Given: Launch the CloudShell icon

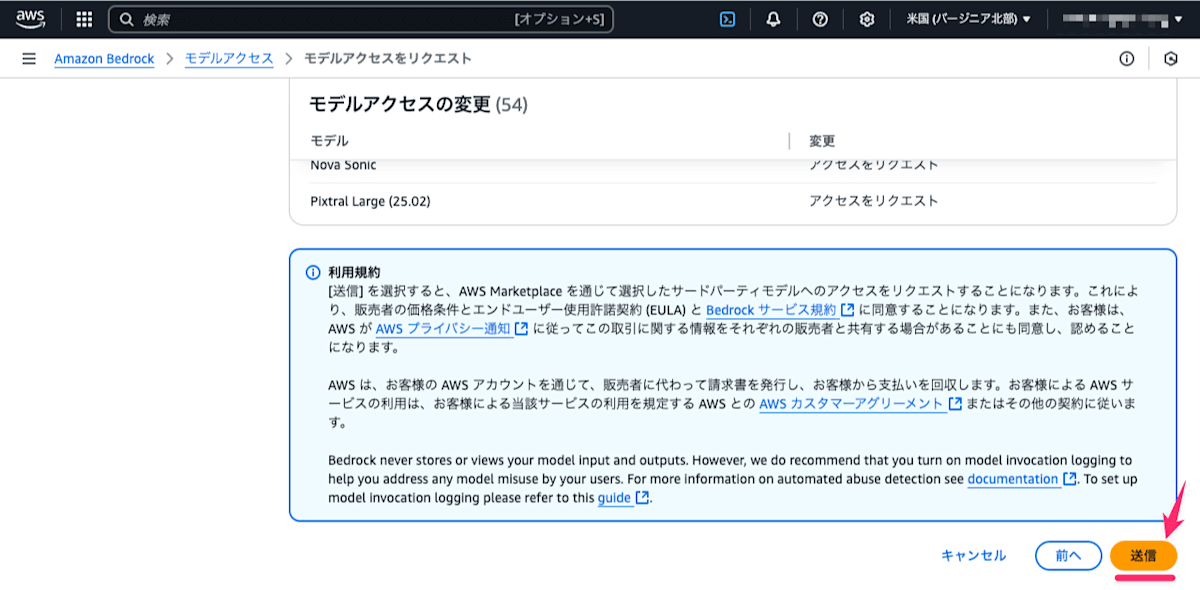Looking at the screenshot, I should click(728, 19).
